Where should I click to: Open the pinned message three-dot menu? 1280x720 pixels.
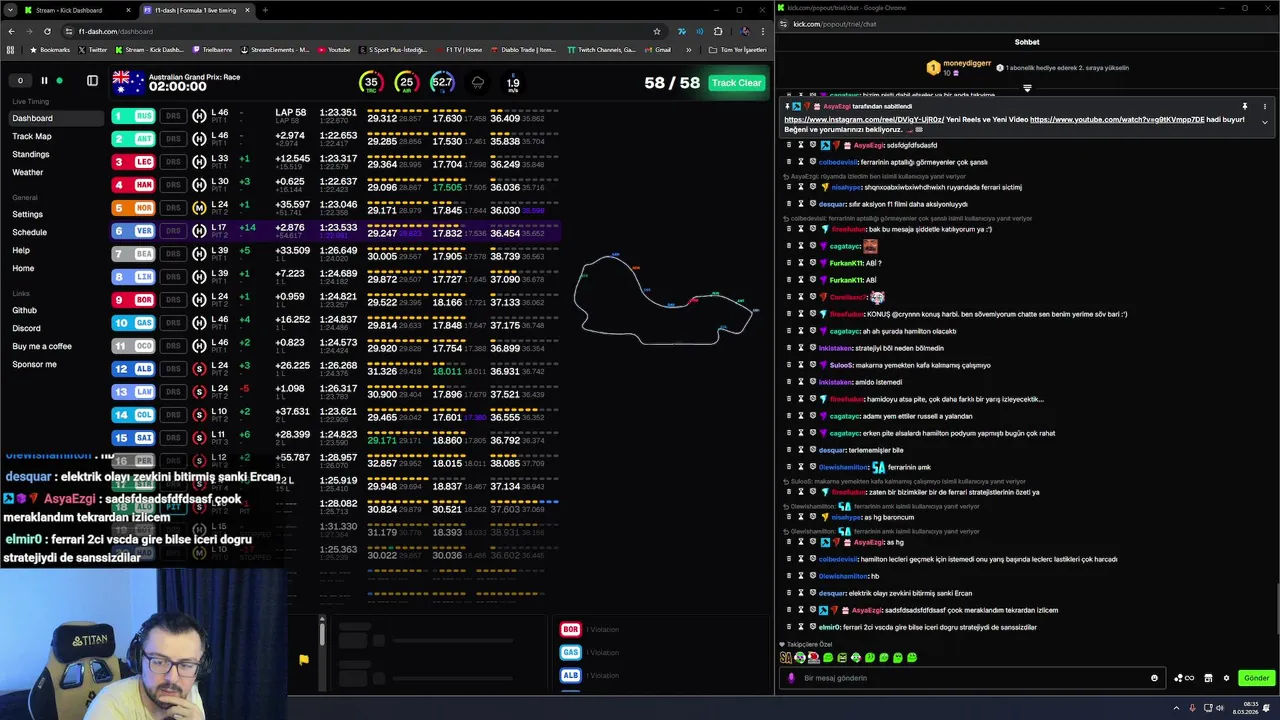pyautogui.click(x=1264, y=106)
